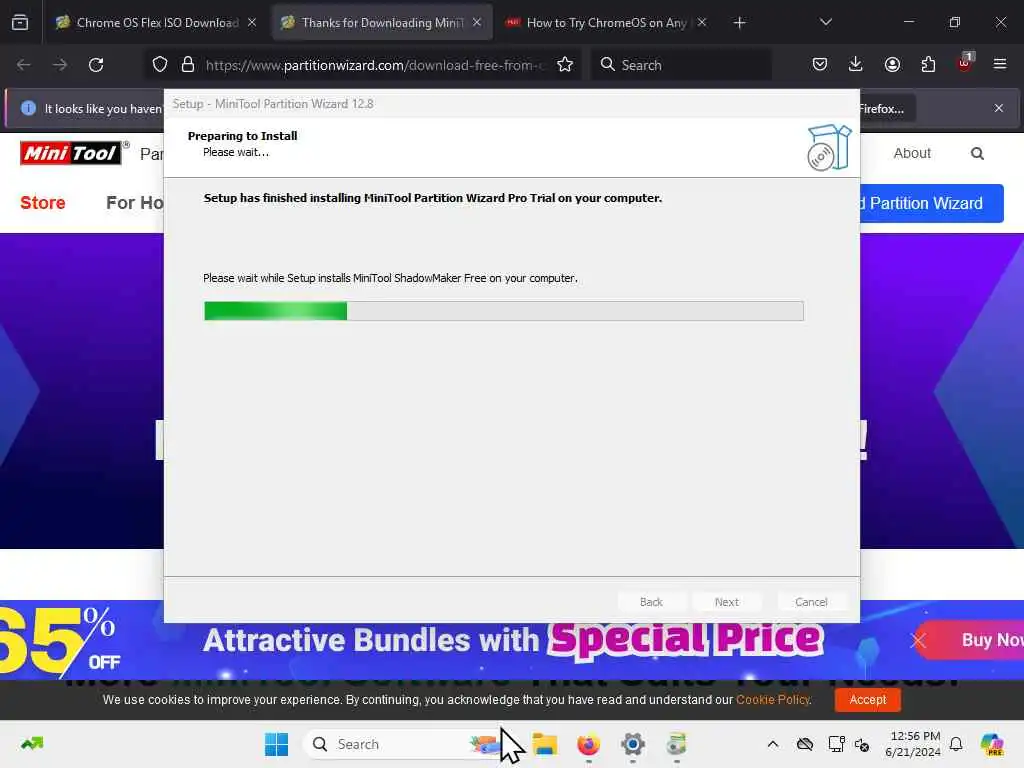Image resolution: width=1024 pixels, height=768 pixels.
Task: Open the clock showing 12:56 PM
Action: [914, 744]
